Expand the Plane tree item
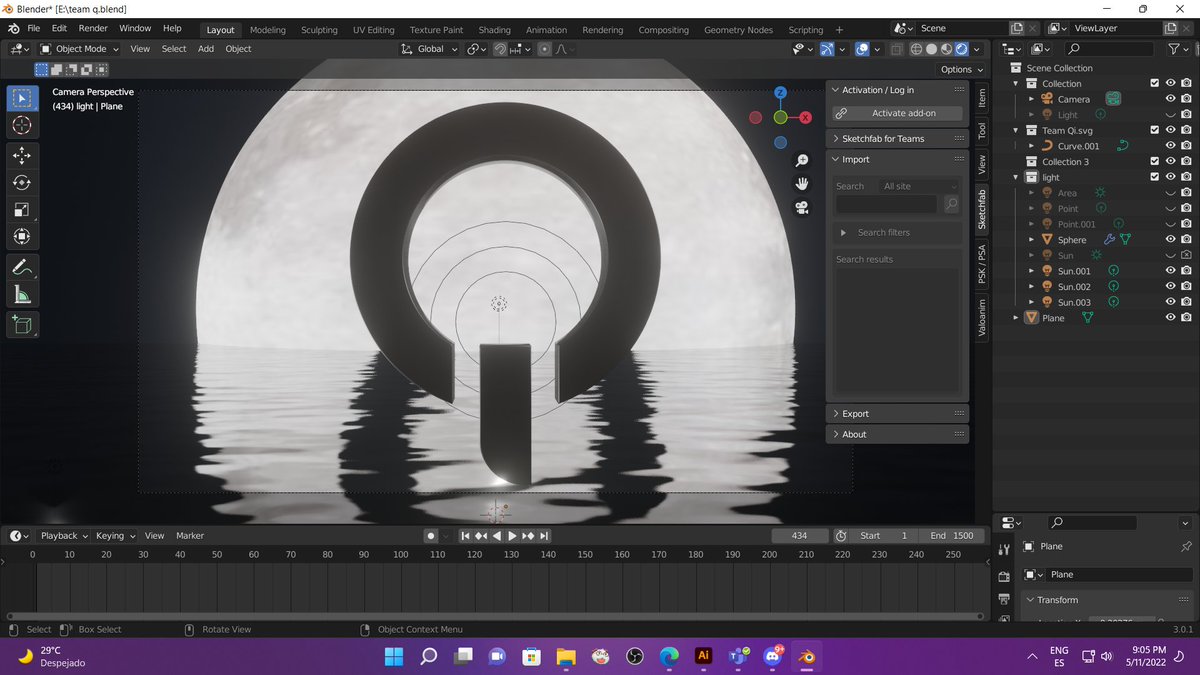 [x=1017, y=317]
